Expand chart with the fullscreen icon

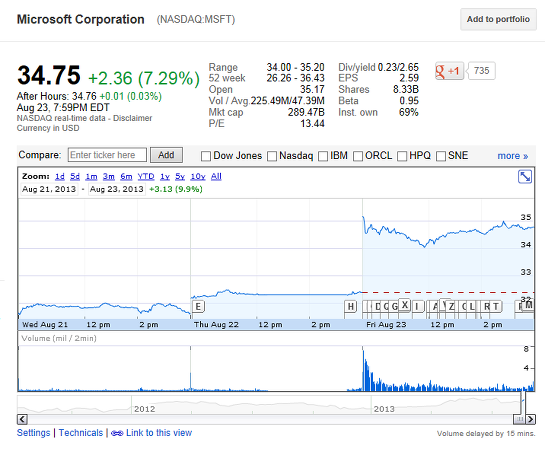[525, 177]
